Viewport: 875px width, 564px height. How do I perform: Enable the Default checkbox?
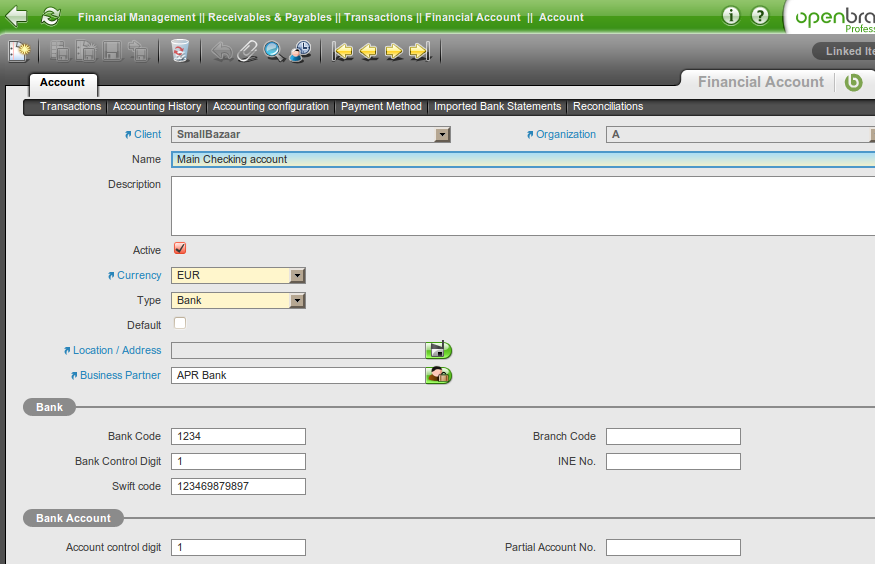coord(180,324)
